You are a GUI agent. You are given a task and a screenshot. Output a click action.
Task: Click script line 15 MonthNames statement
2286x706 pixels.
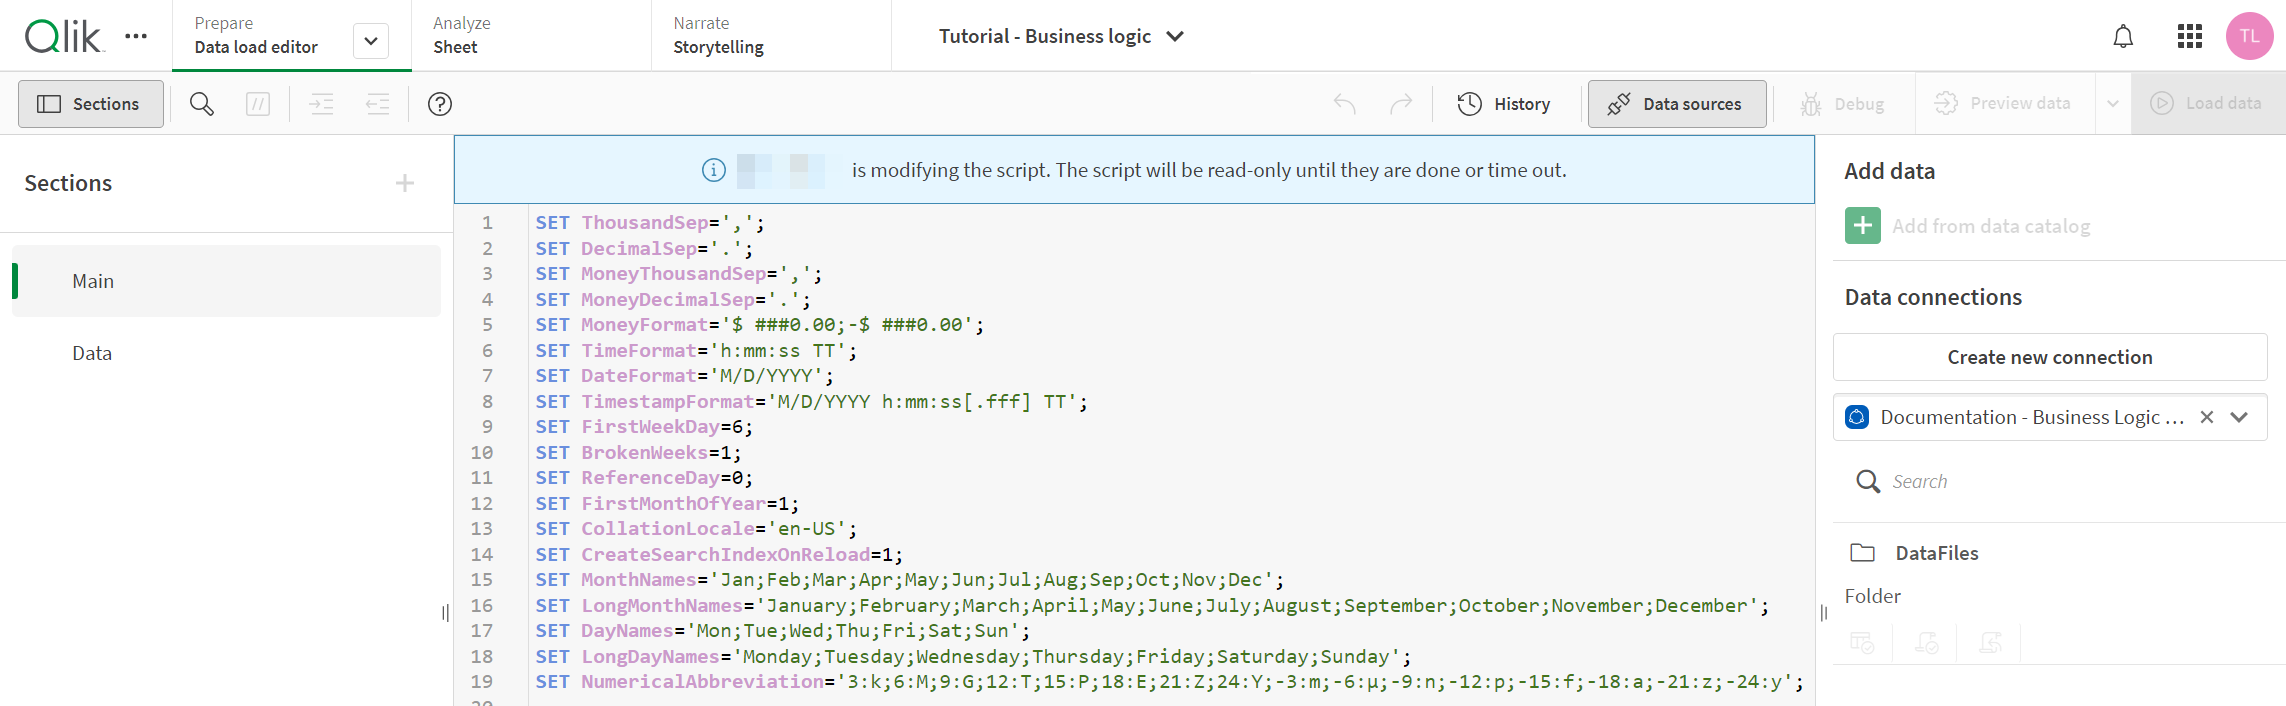click(x=909, y=580)
